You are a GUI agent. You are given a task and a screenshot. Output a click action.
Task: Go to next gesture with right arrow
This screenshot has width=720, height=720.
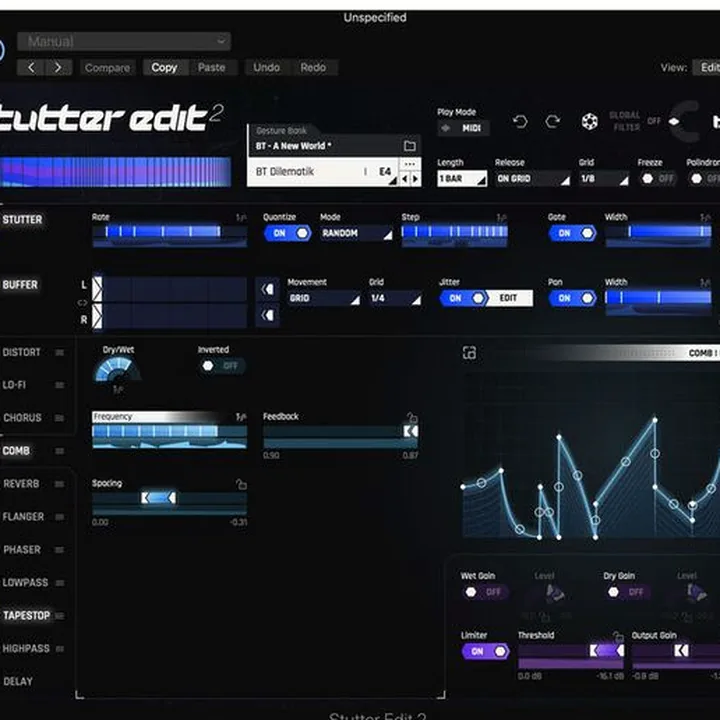click(415, 179)
